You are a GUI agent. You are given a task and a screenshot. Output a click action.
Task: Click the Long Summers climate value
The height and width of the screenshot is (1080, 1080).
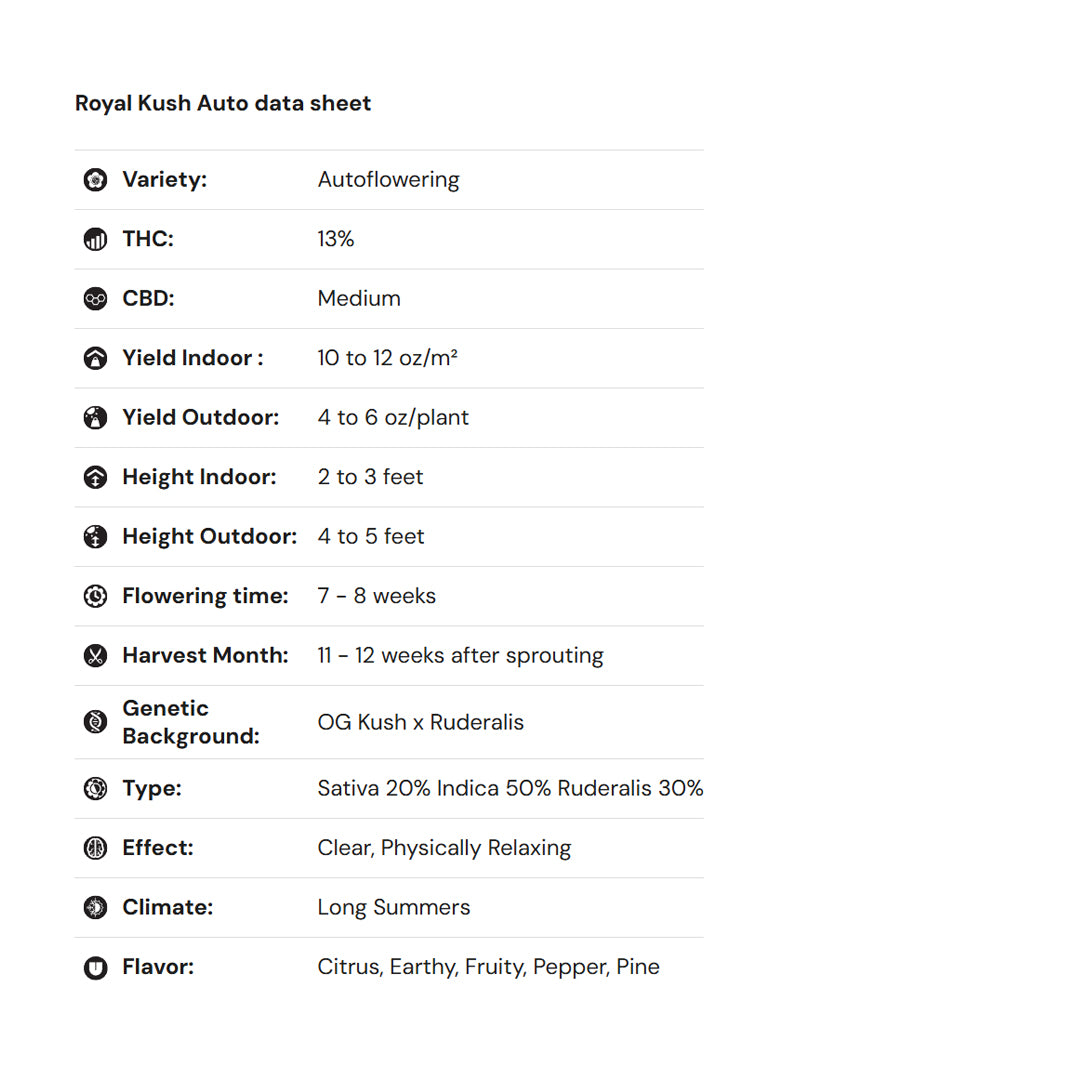coord(393,907)
